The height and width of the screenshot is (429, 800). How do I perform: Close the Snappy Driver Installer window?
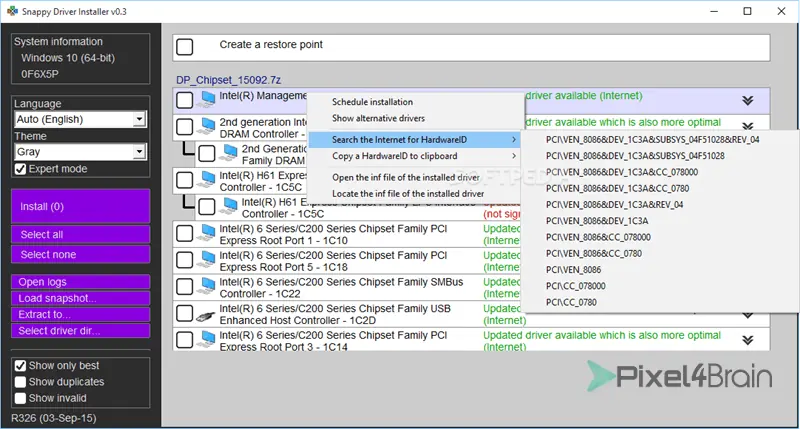[x=781, y=11]
